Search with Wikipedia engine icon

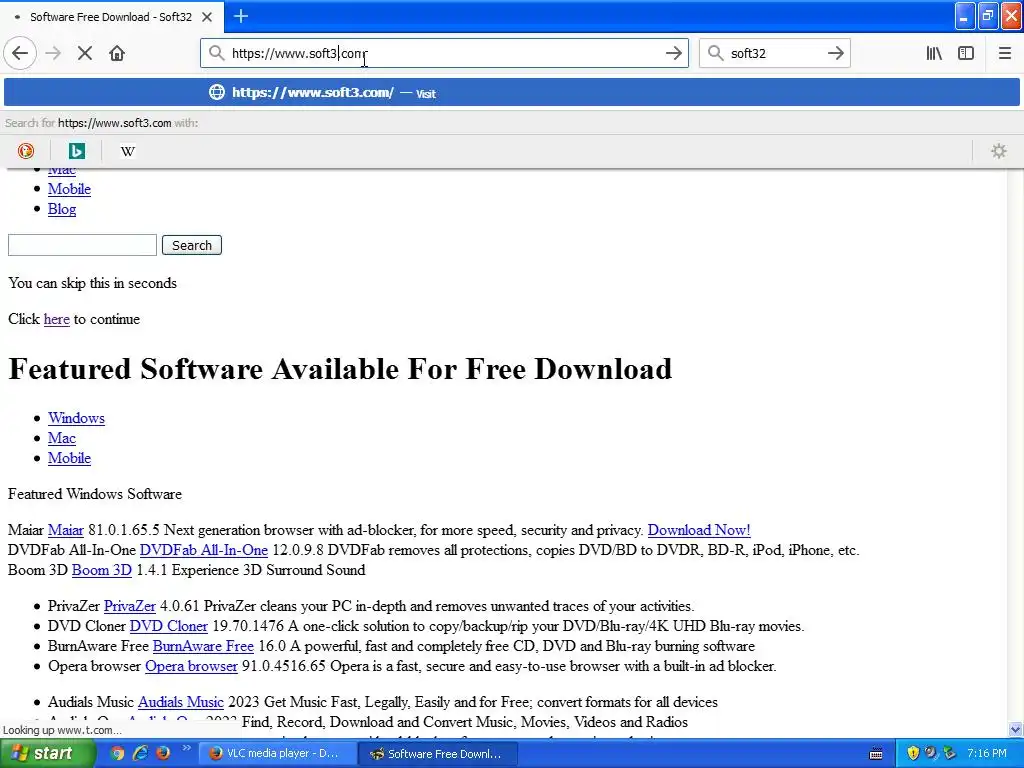127,152
